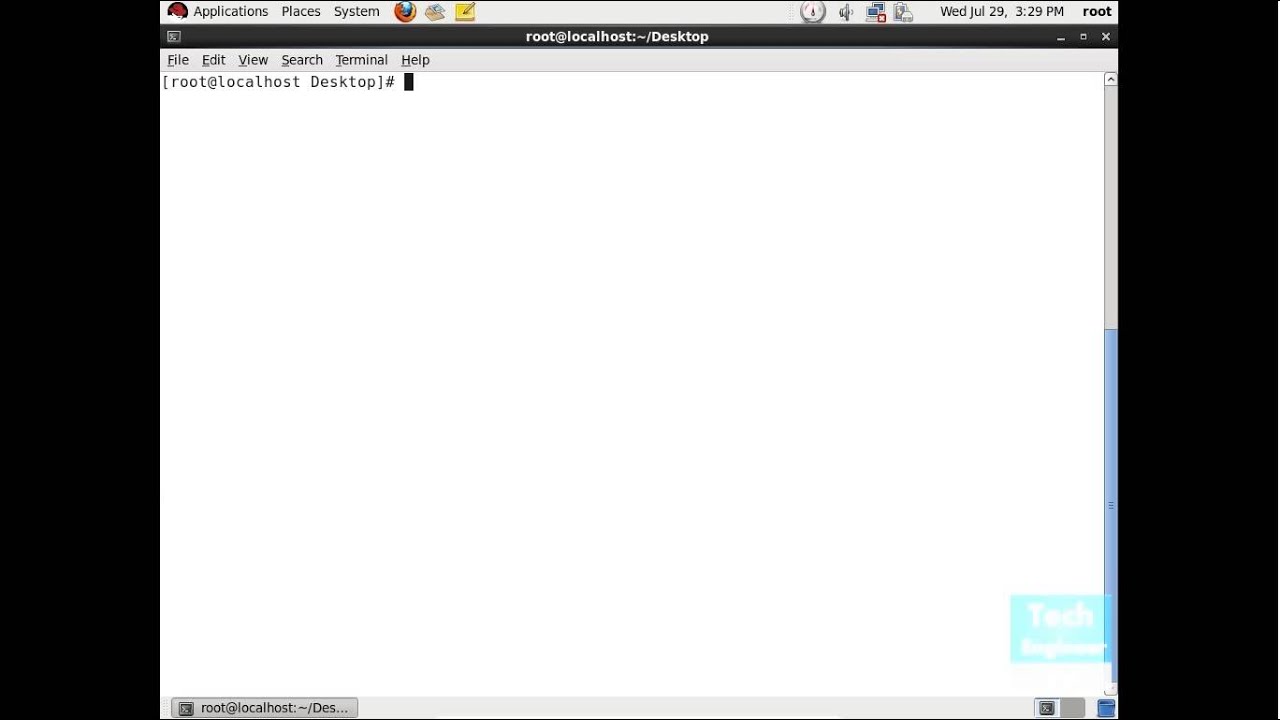Open the Help menu in terminal

click(x=415, y=60)
